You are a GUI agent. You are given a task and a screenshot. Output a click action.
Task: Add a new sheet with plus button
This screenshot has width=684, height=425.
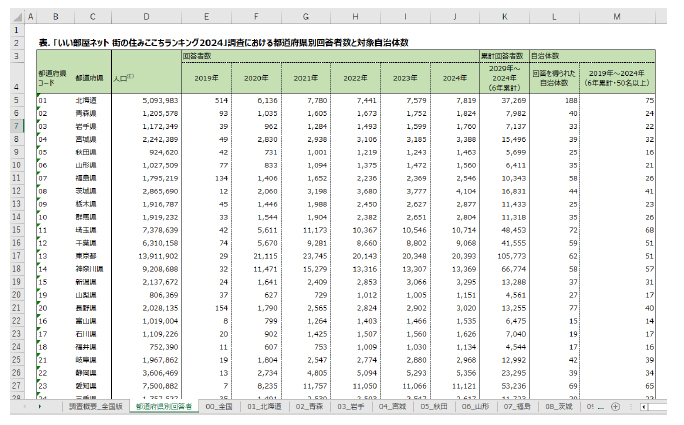pos(615,407)
